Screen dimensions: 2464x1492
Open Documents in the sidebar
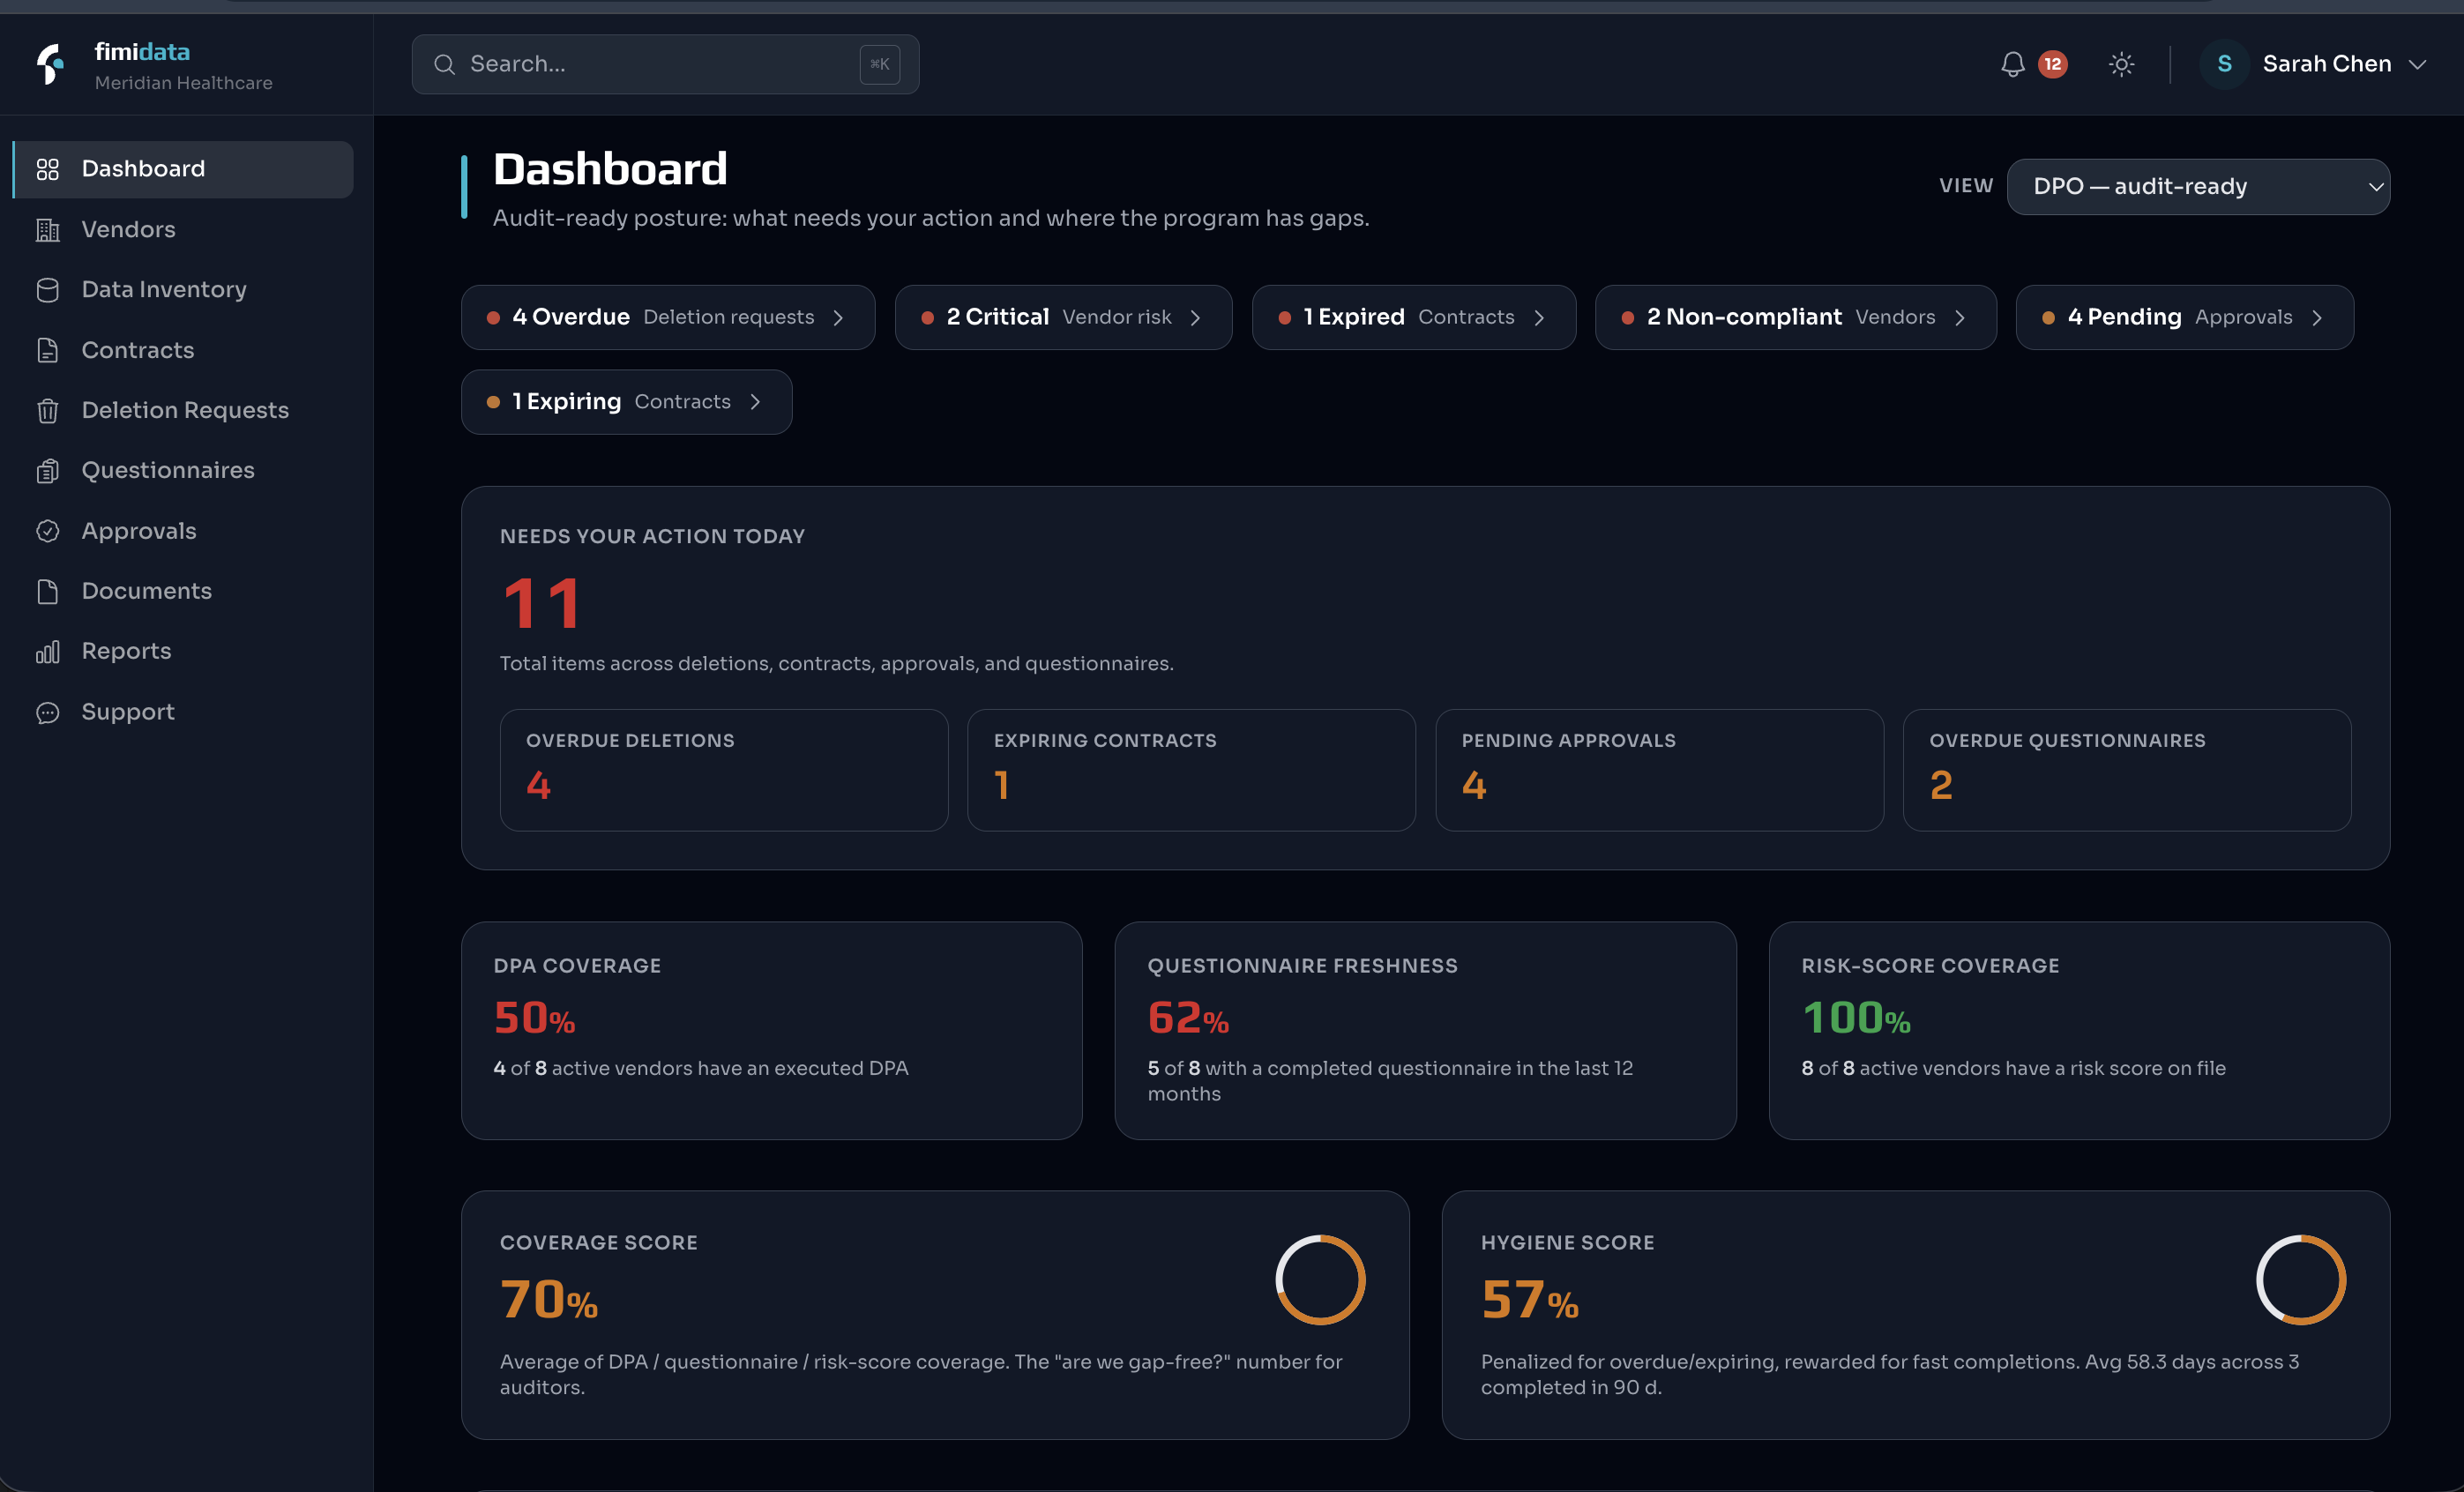[x=183, y=591]
